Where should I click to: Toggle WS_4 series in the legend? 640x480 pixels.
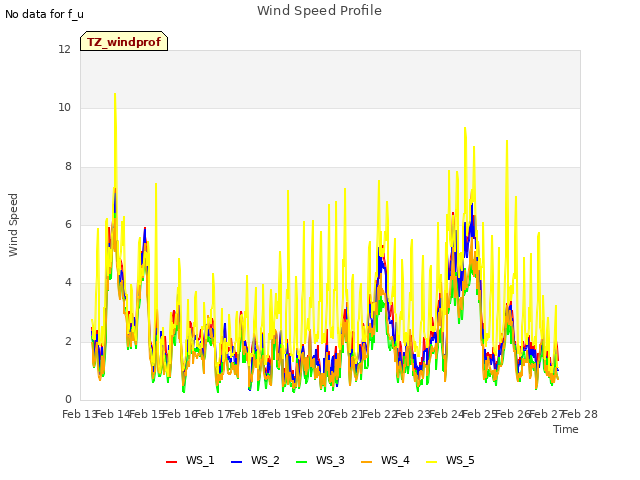[x=385, y=460]
